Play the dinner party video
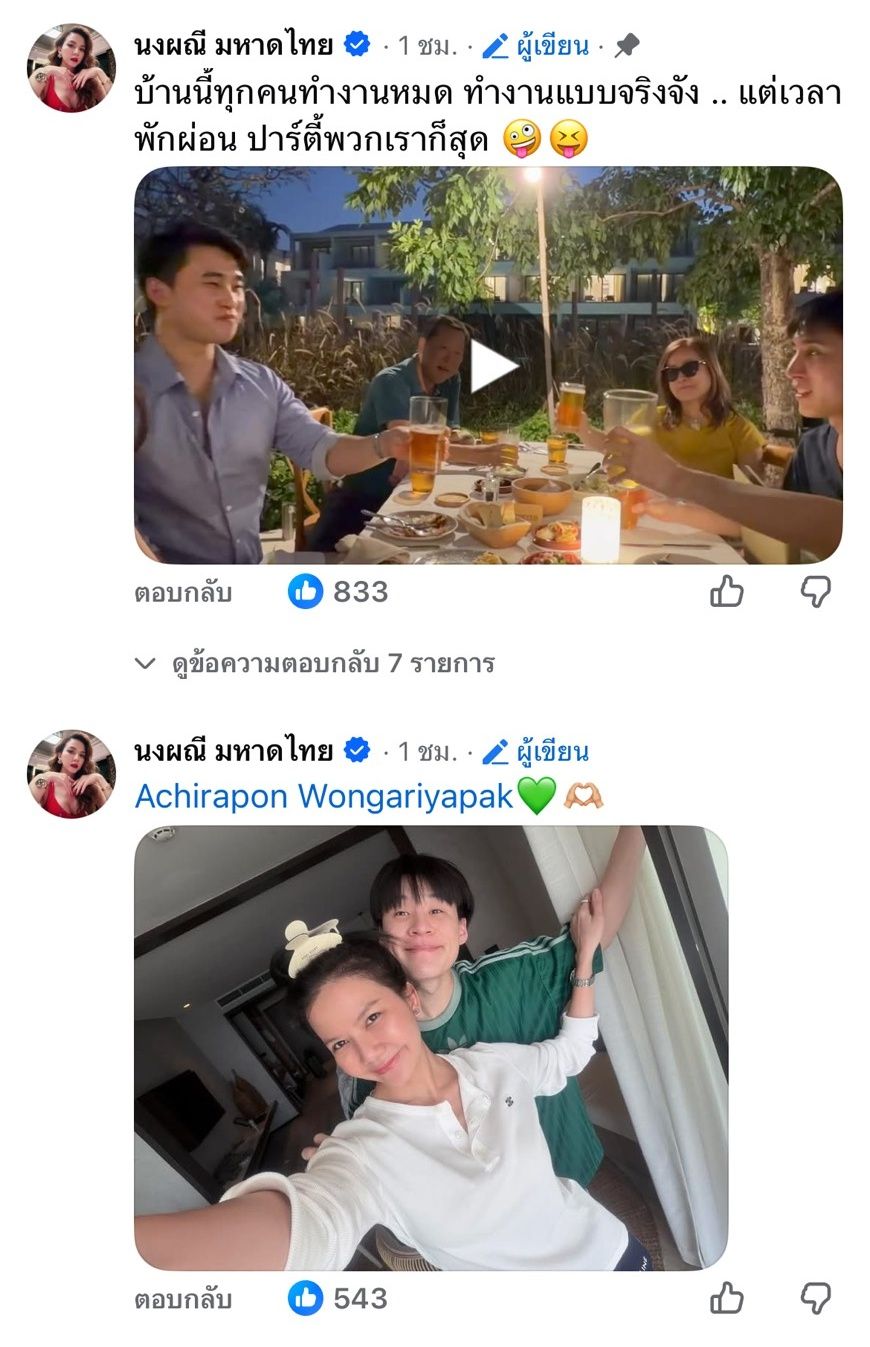870x1347 pixels. pos(494,367)
